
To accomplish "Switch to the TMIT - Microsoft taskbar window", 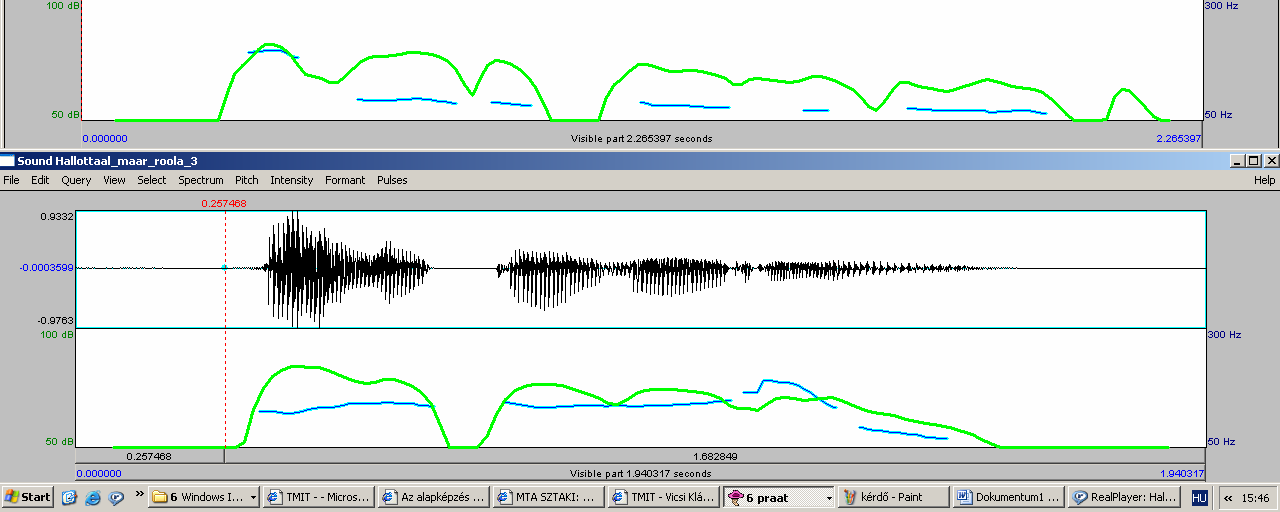I will (320, 497).
